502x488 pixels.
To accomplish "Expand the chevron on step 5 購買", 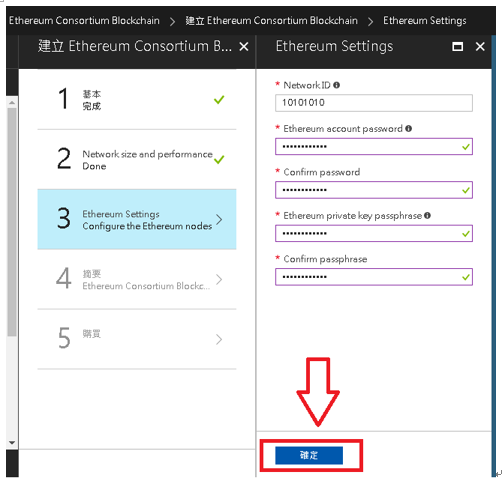I will click(219, 339).
